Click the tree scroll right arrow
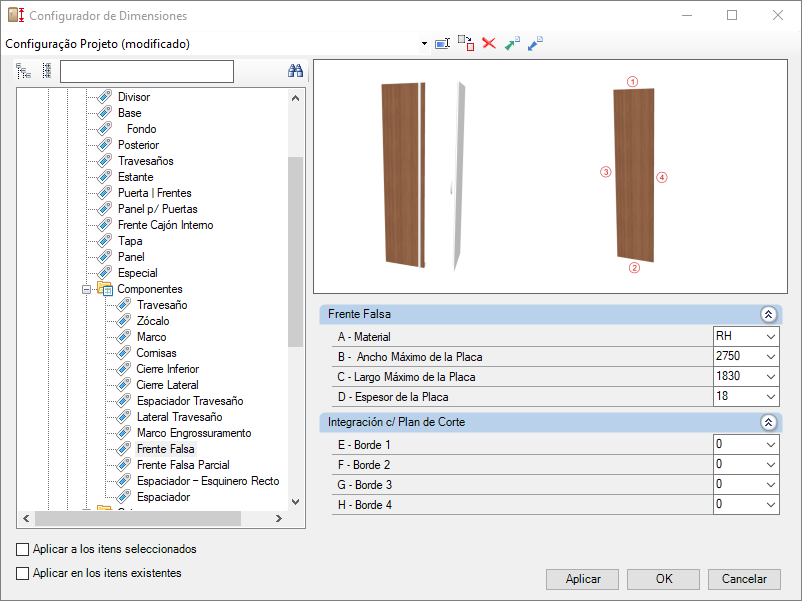The image size is (802, 601). click(x=279, y=519)
